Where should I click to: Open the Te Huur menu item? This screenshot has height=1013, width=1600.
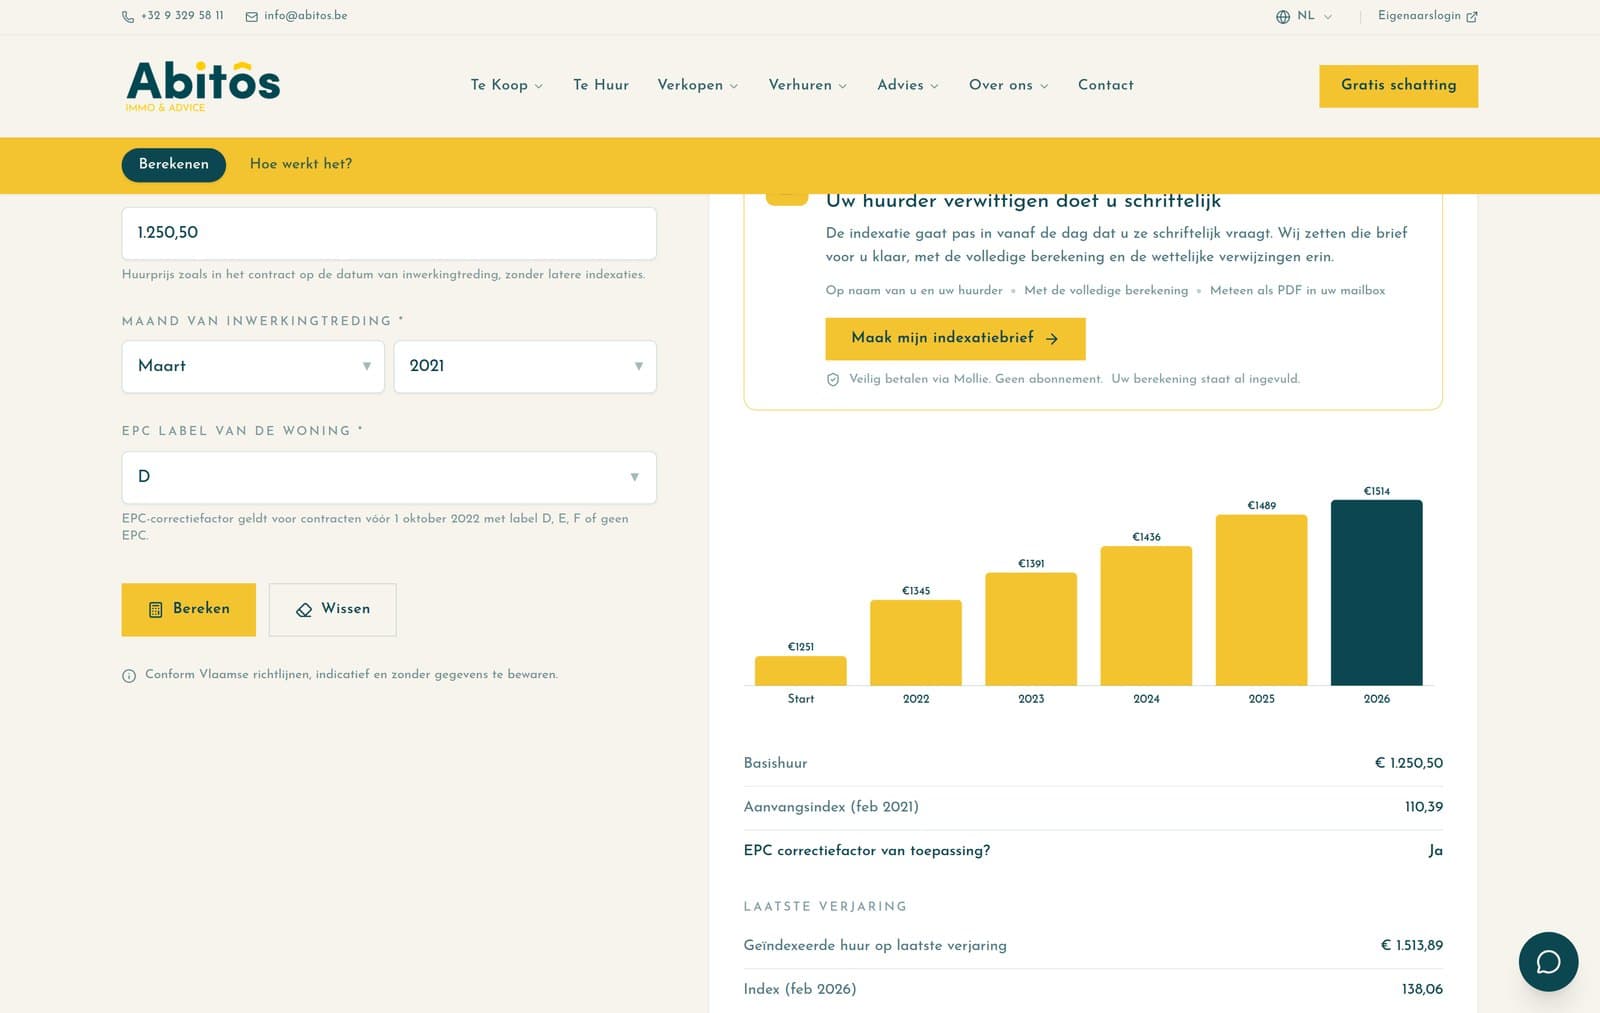click(601, 85)
